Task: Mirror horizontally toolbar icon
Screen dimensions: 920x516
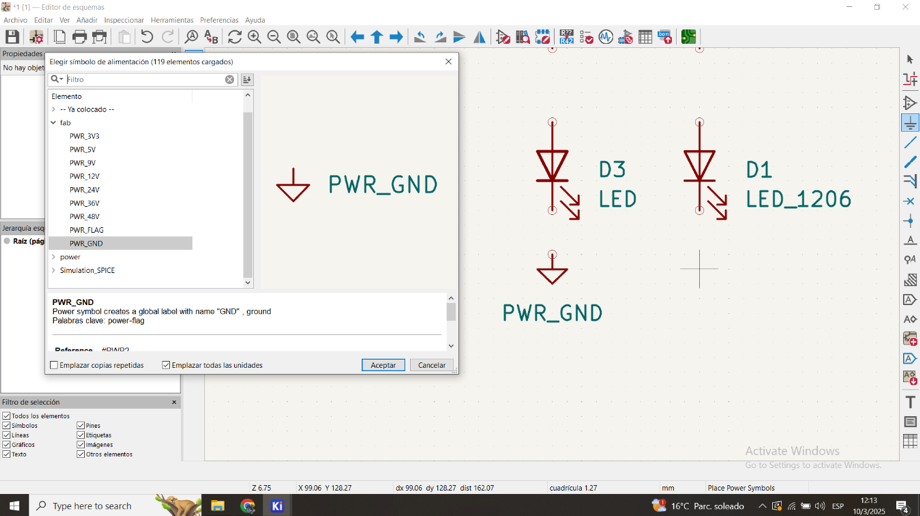Action: (479, 37)
